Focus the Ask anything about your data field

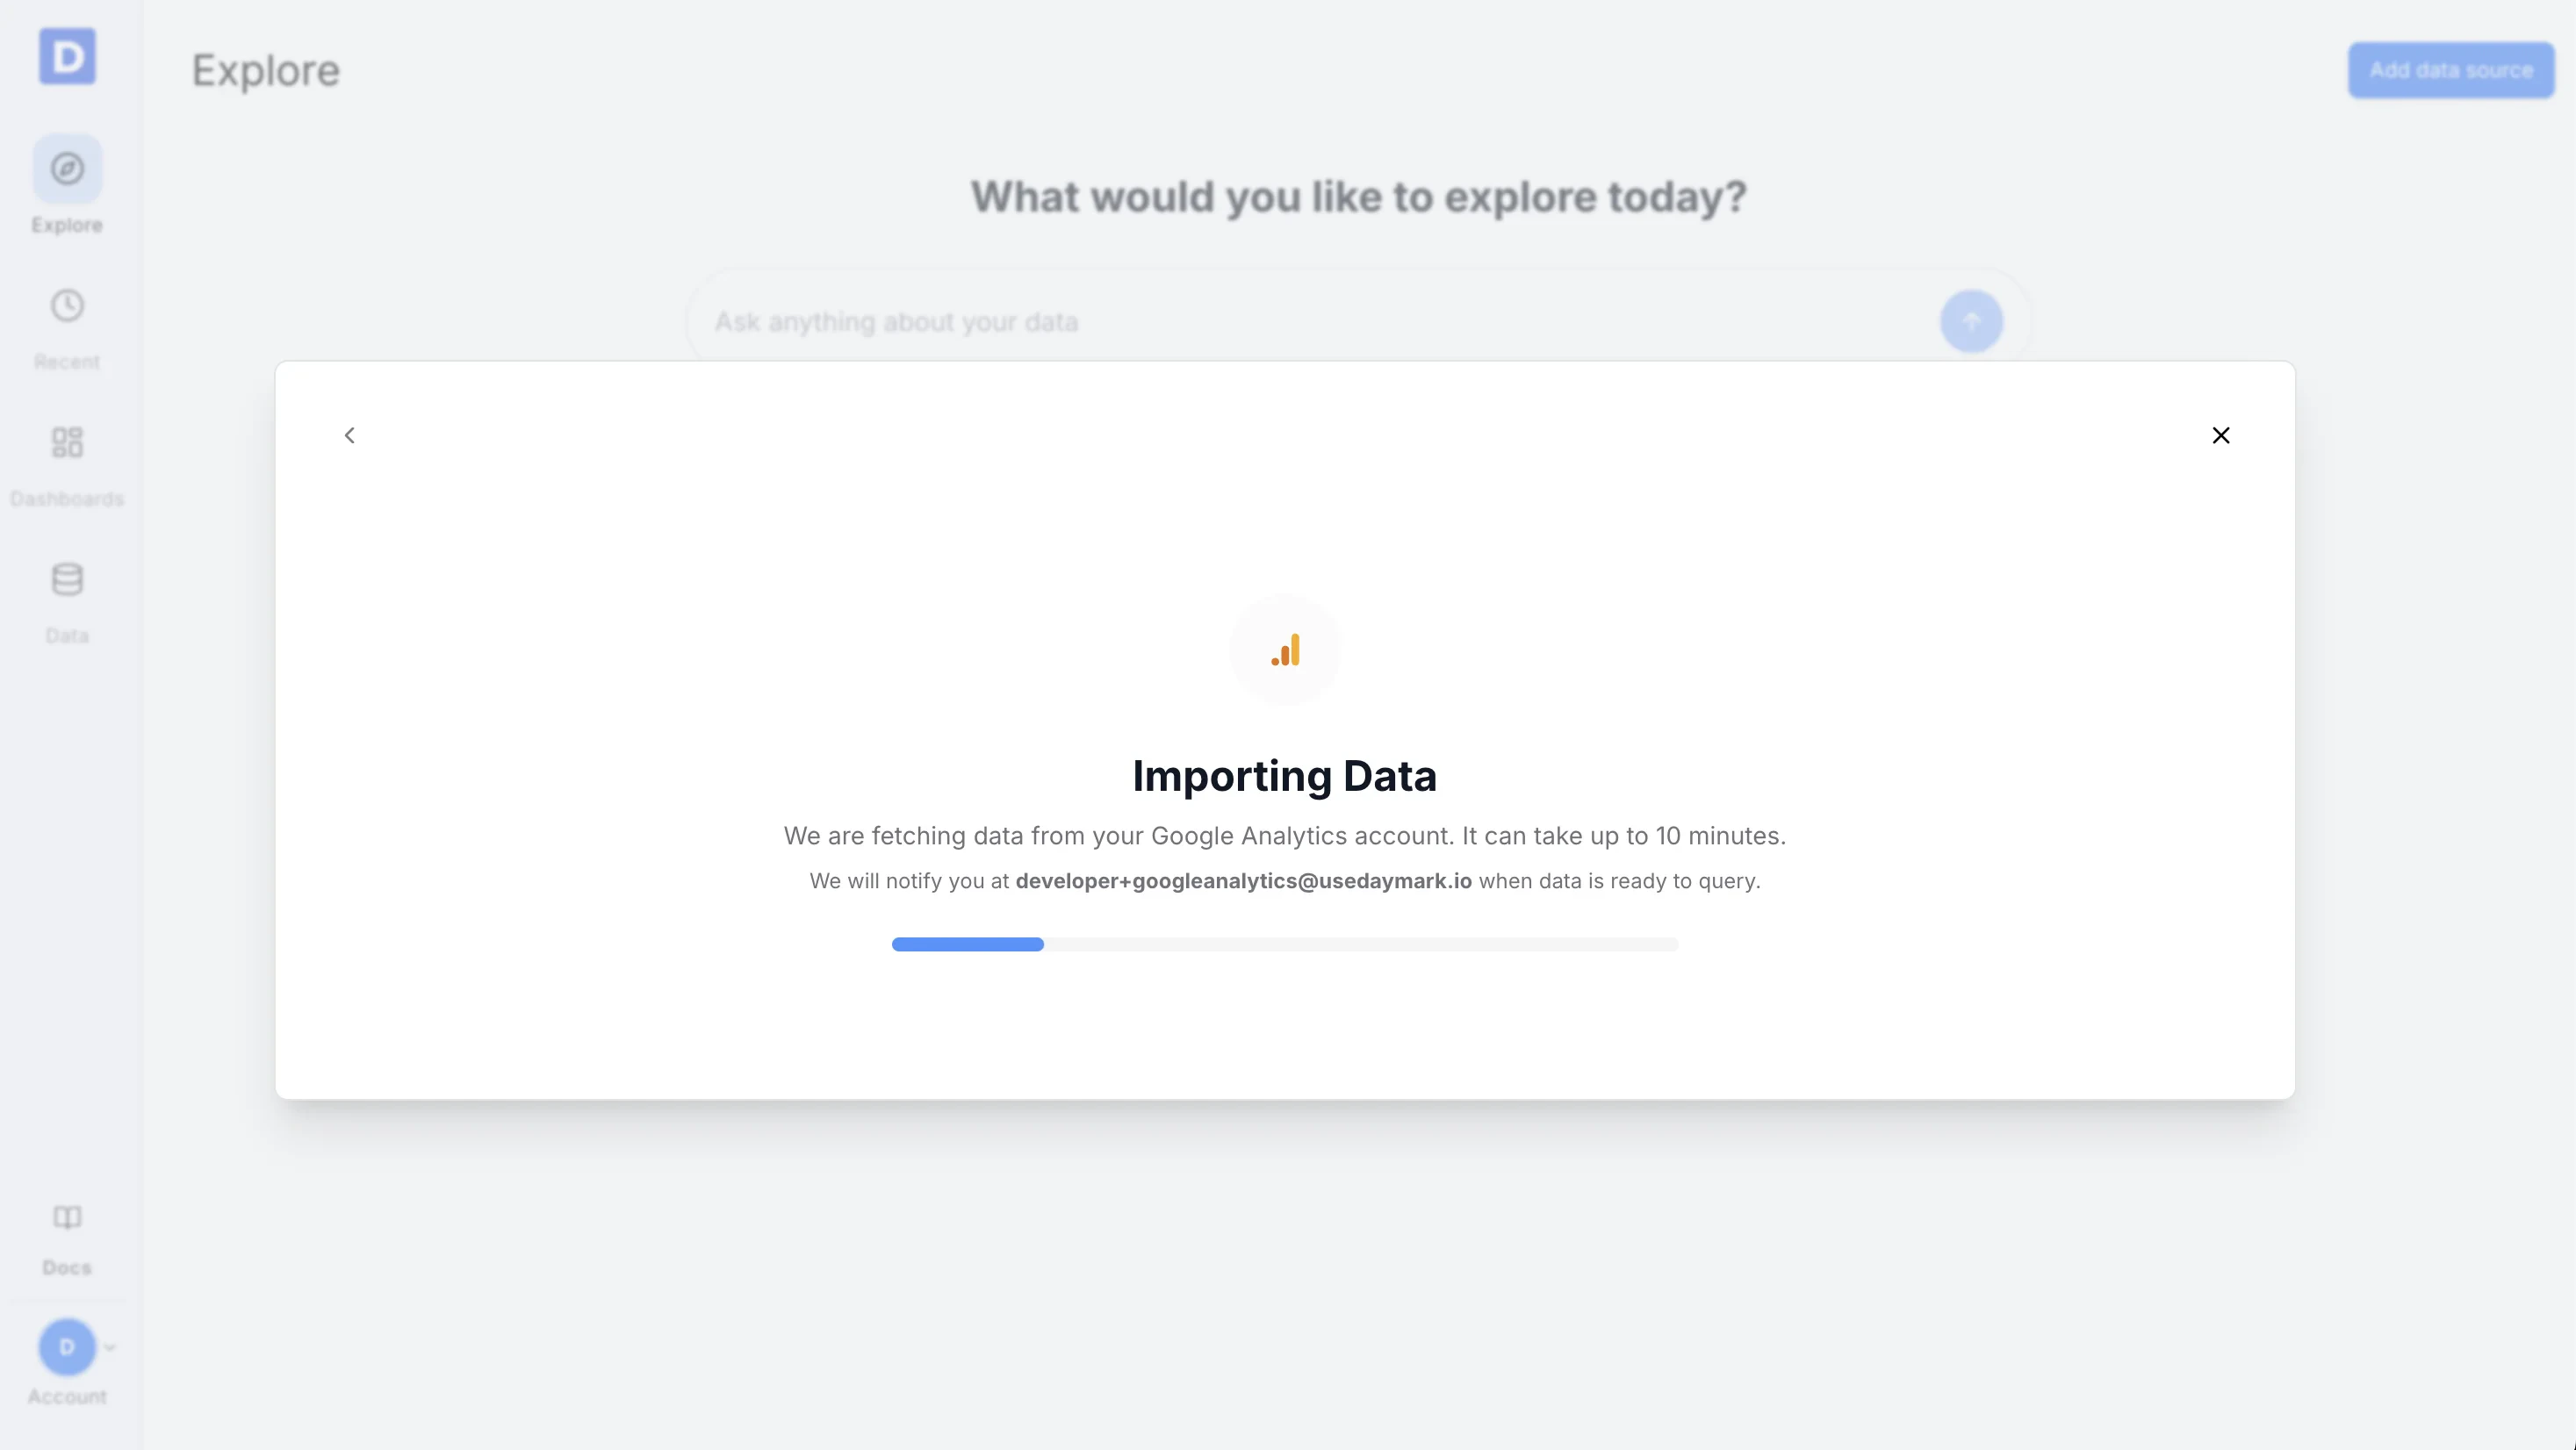coord(1200,321)
